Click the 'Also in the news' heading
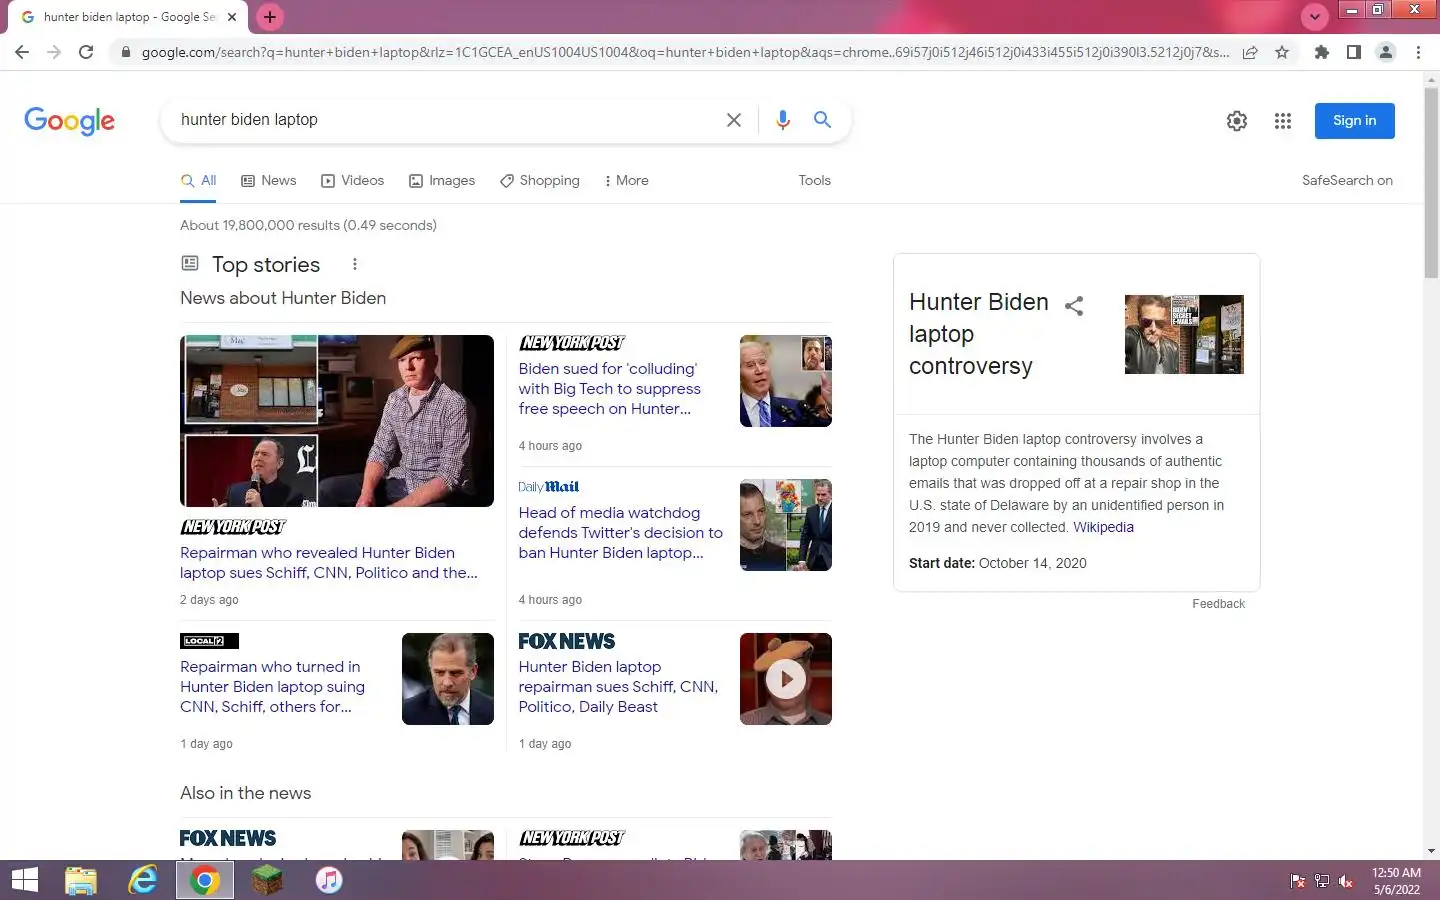 [245, 793]
